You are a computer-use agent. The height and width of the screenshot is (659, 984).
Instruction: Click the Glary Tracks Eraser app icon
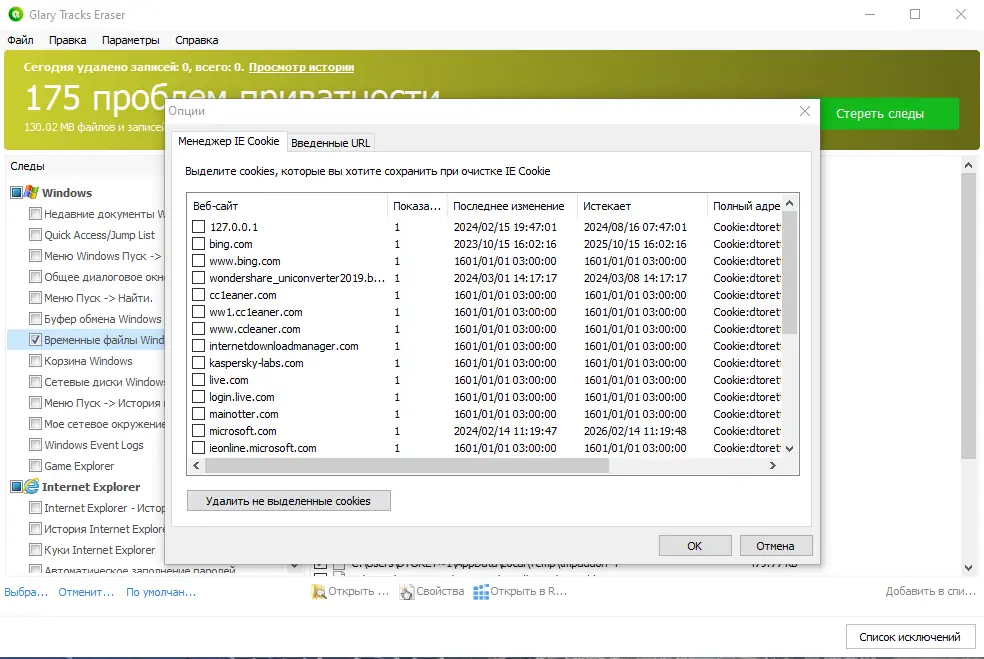coord(16,14)
